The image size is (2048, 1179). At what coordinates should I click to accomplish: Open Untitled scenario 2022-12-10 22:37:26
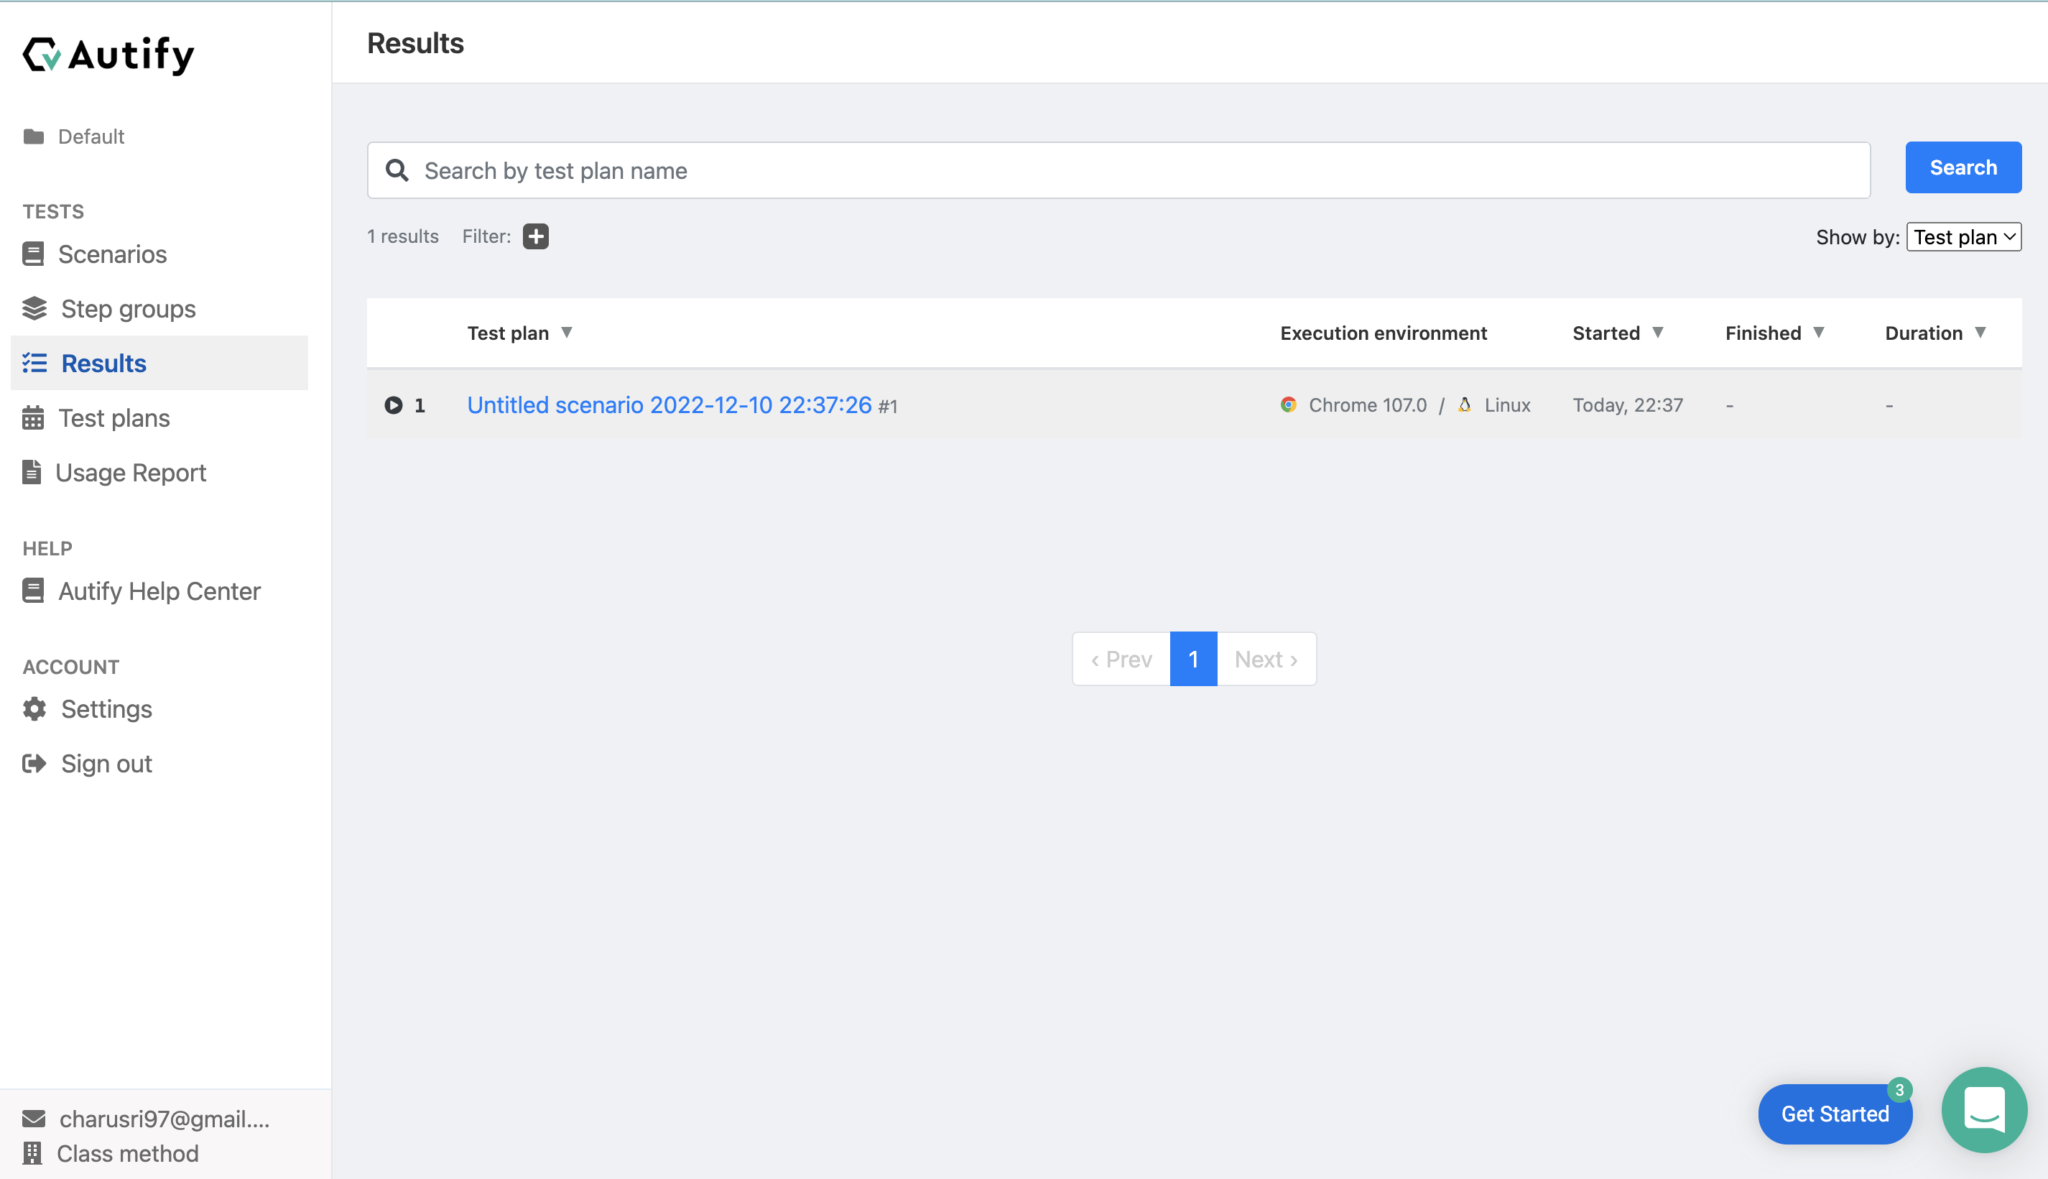coord(669,405)
